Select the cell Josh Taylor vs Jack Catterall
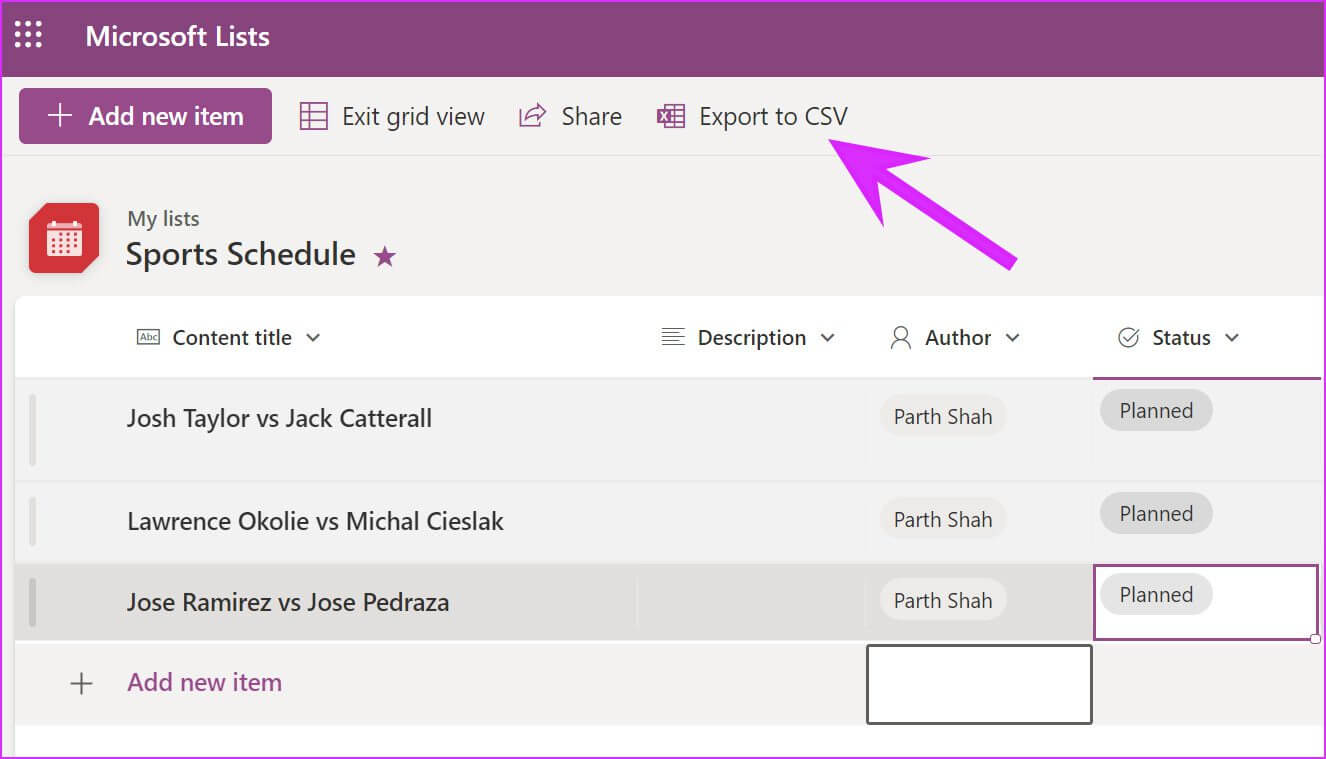 click(x=279, y=418)
